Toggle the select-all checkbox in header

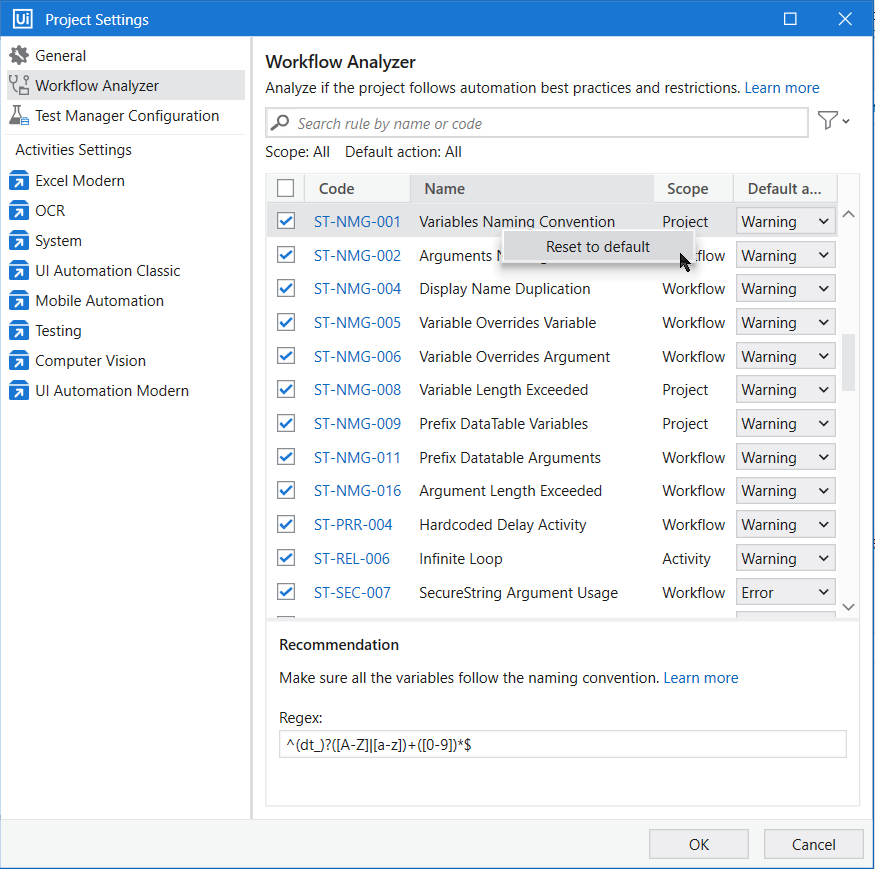pyautogui.click(x=286, y=188)
